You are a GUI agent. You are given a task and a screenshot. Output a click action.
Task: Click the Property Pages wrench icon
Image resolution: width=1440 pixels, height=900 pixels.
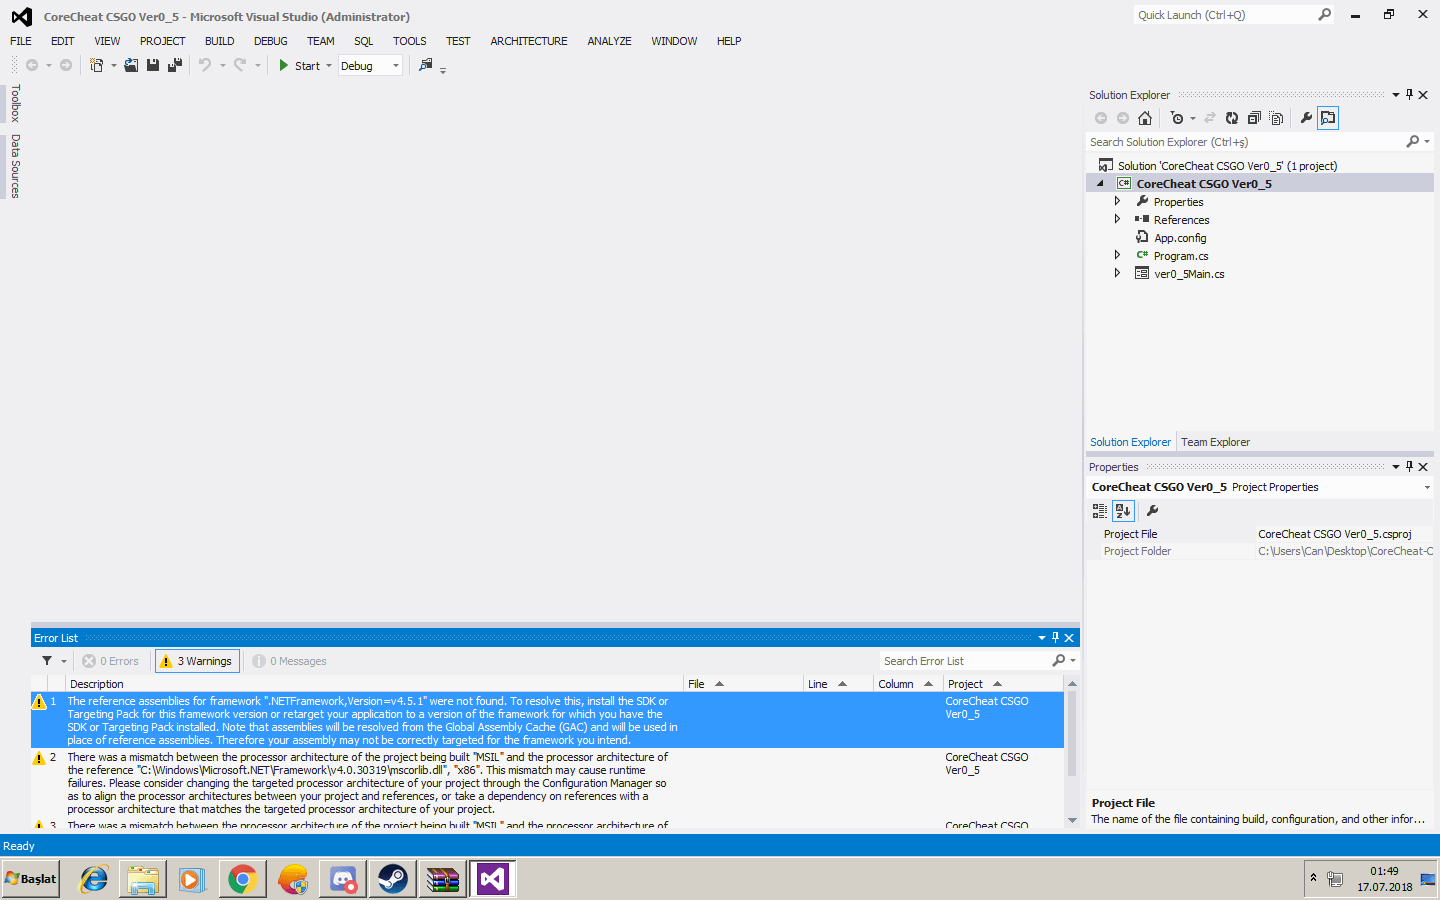(1152, 511)
